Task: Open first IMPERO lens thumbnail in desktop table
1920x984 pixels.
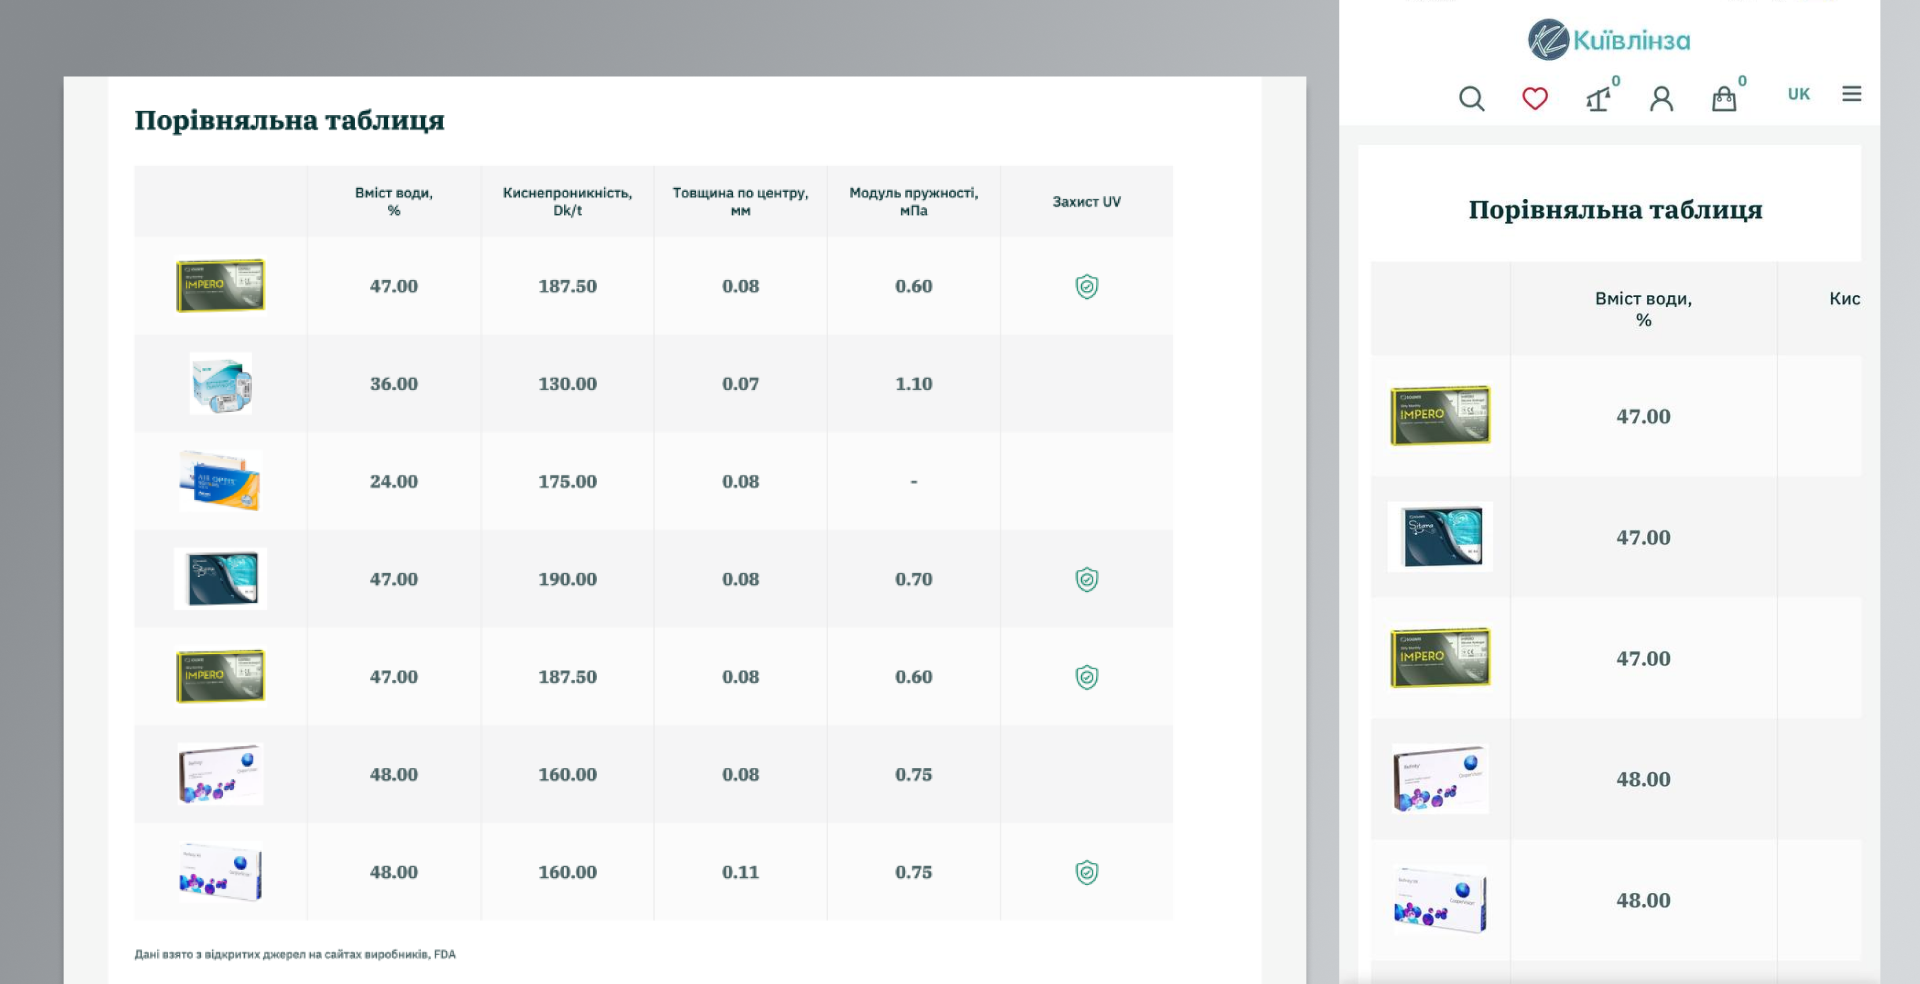Action: [x=220, y=286]
